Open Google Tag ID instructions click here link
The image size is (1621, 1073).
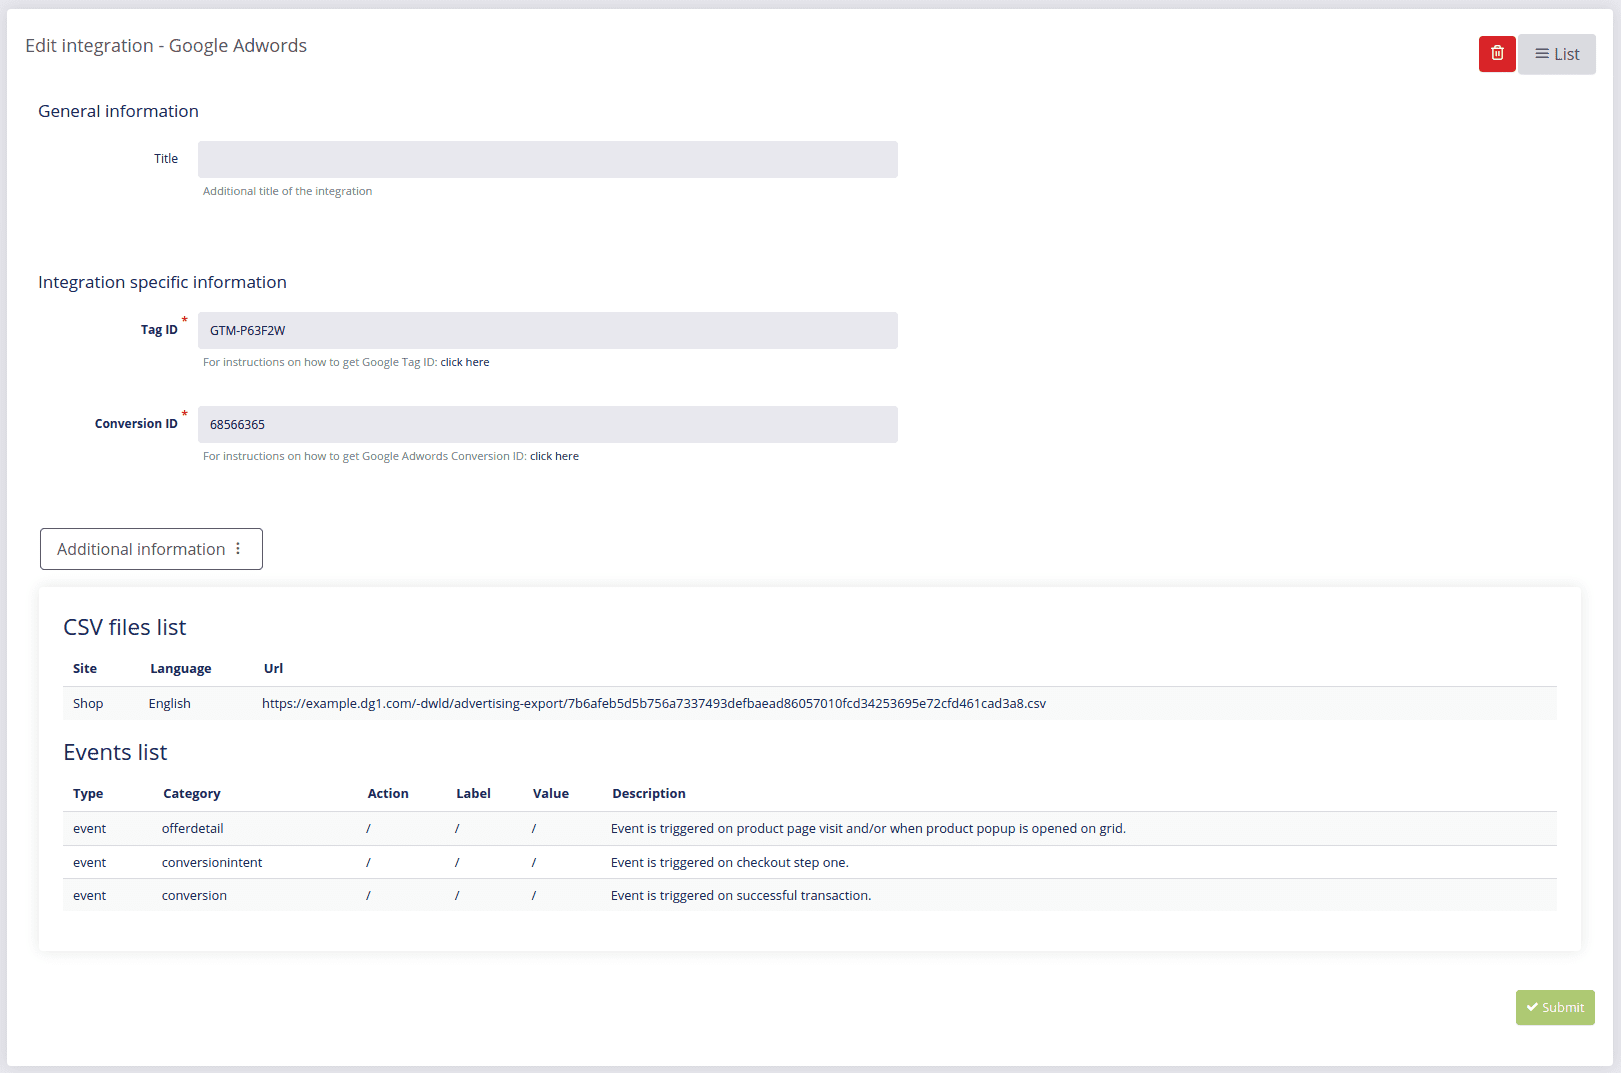[465, 362]
